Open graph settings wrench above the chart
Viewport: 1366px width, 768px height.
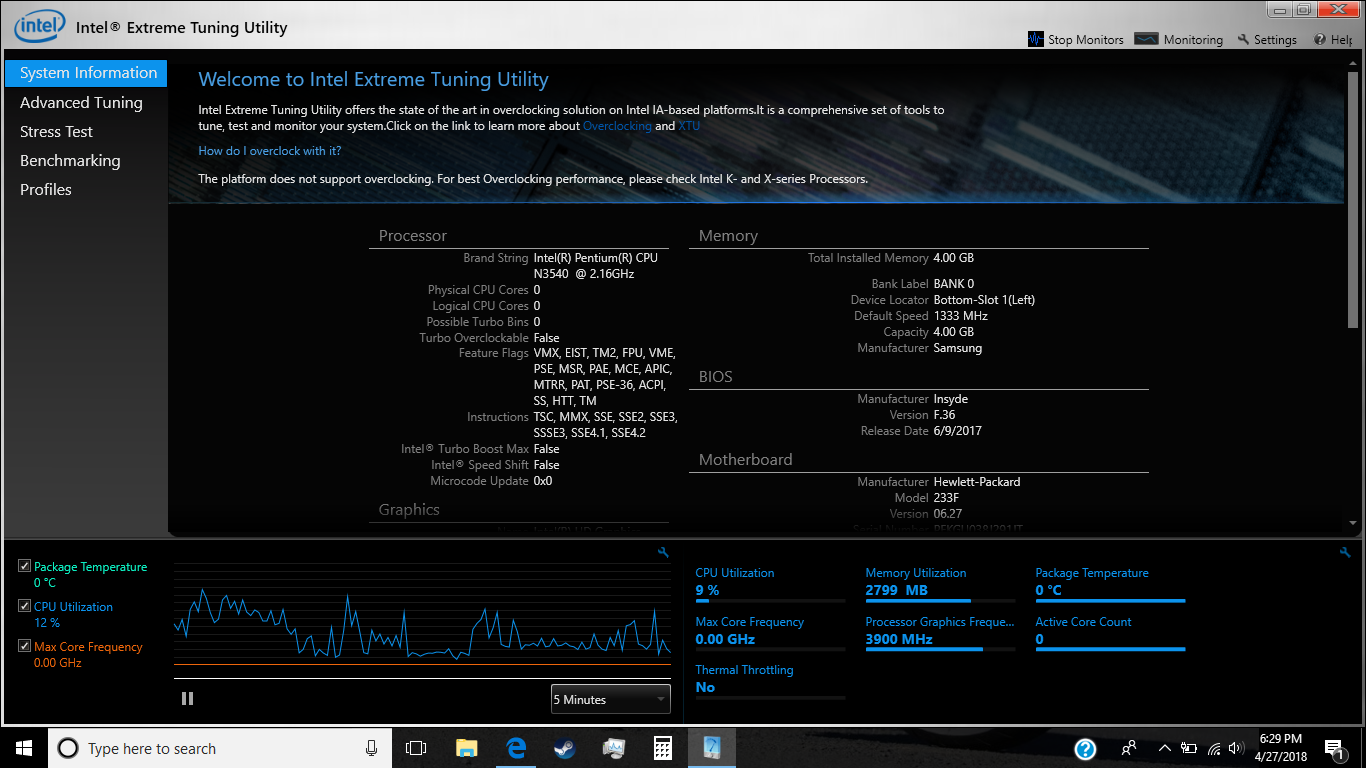coord(663,552)
